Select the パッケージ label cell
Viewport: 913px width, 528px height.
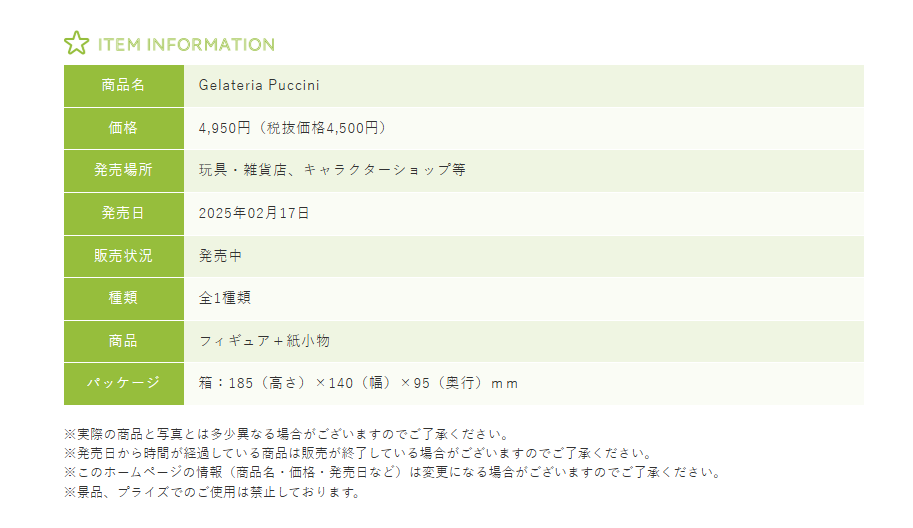tap(124, 383)
